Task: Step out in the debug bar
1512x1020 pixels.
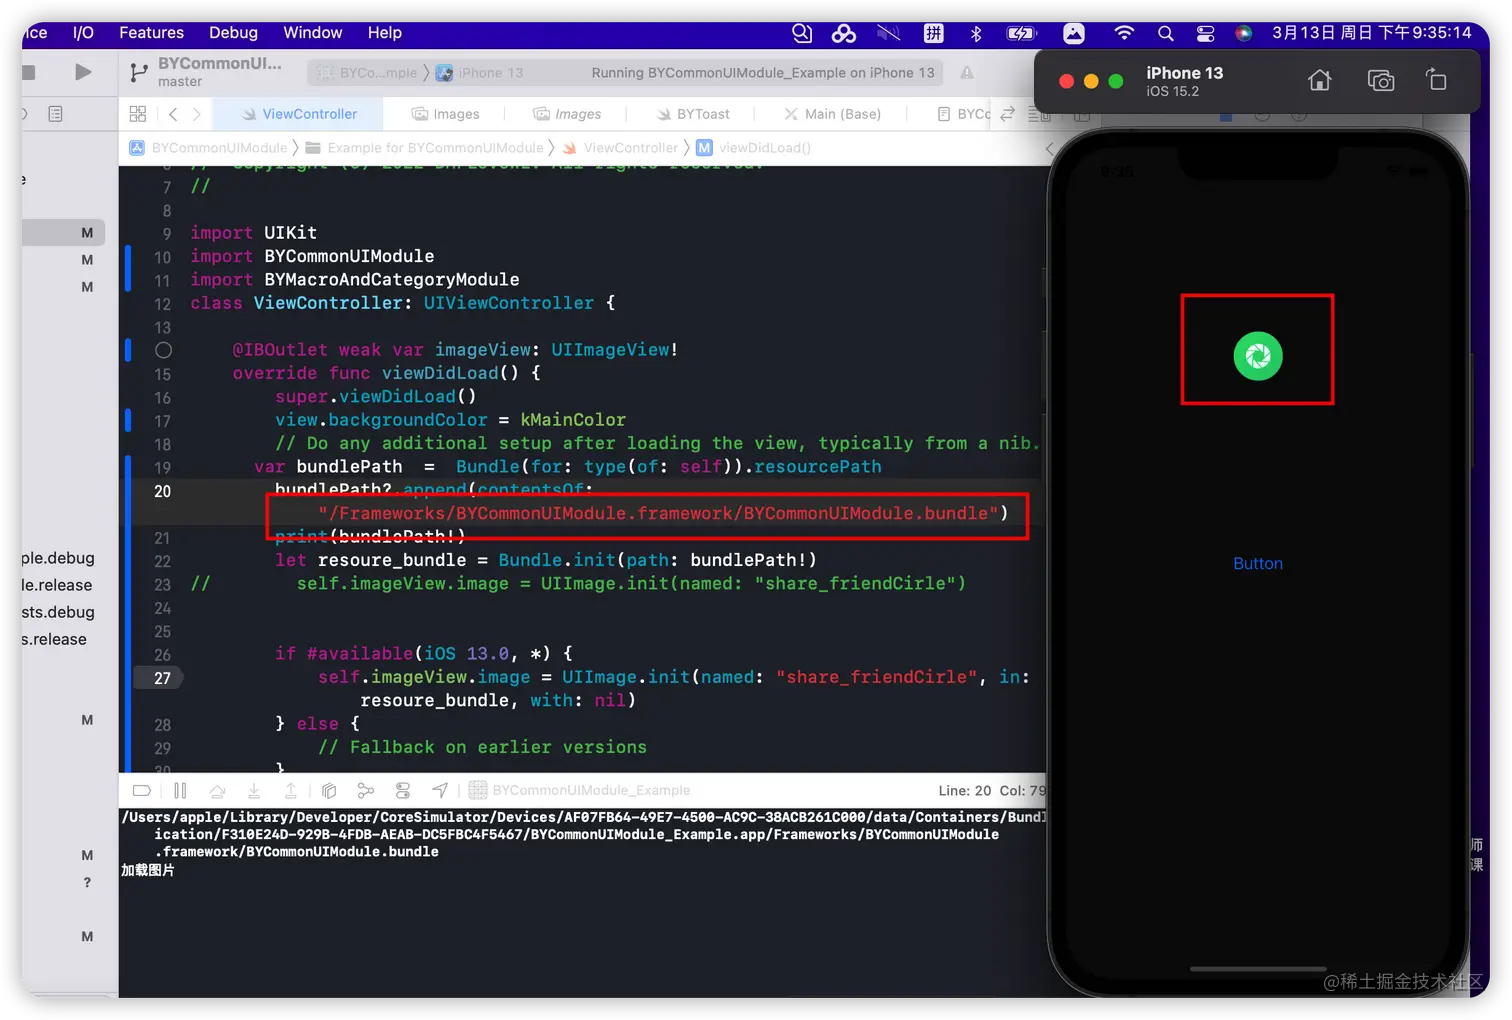Action: (291, 791)
